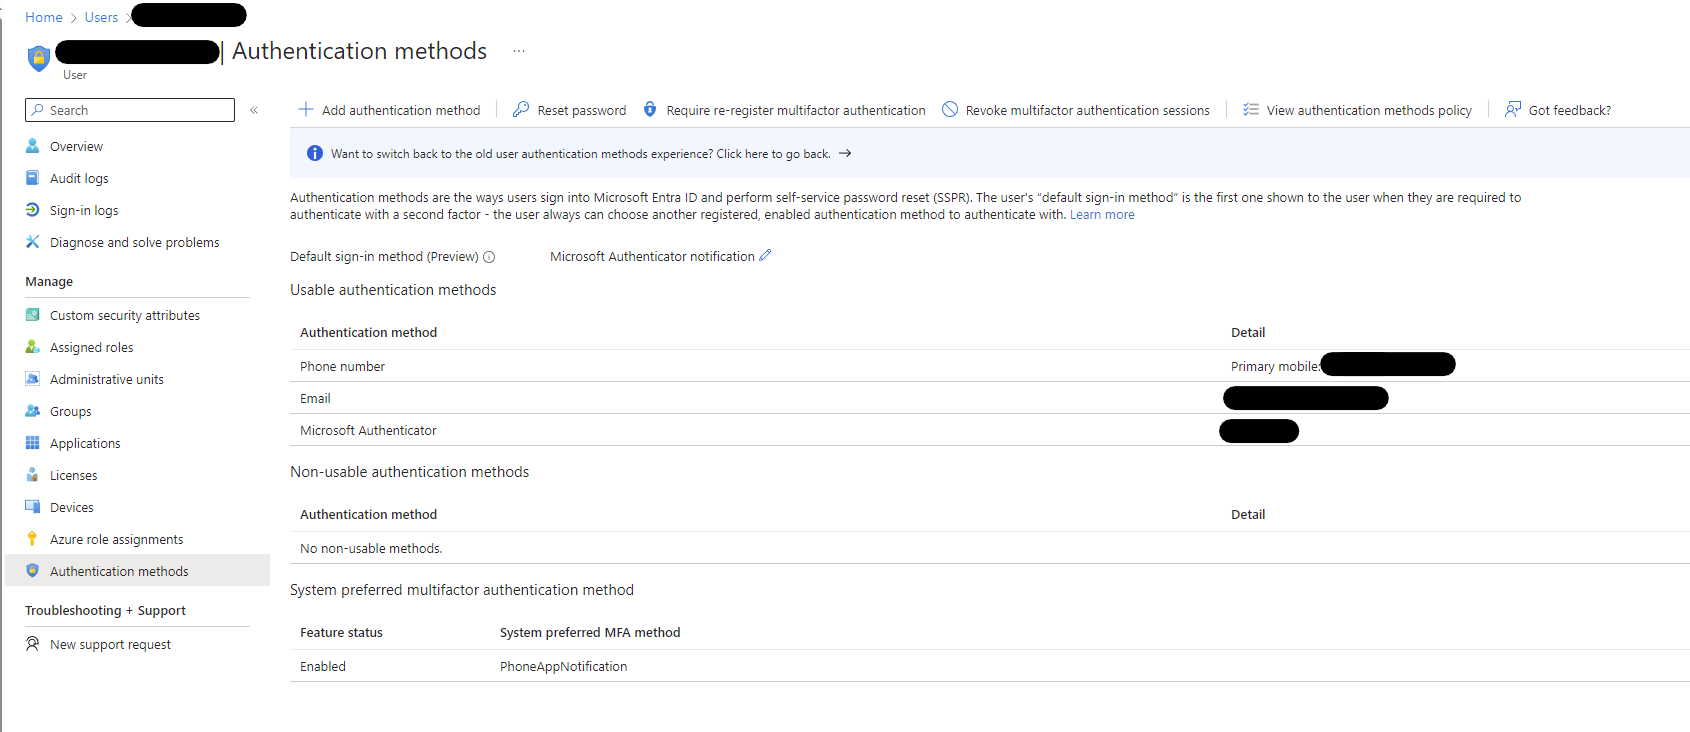Open the ellipsis more options beside page title
1690x732 pixels.
[518, 51]
